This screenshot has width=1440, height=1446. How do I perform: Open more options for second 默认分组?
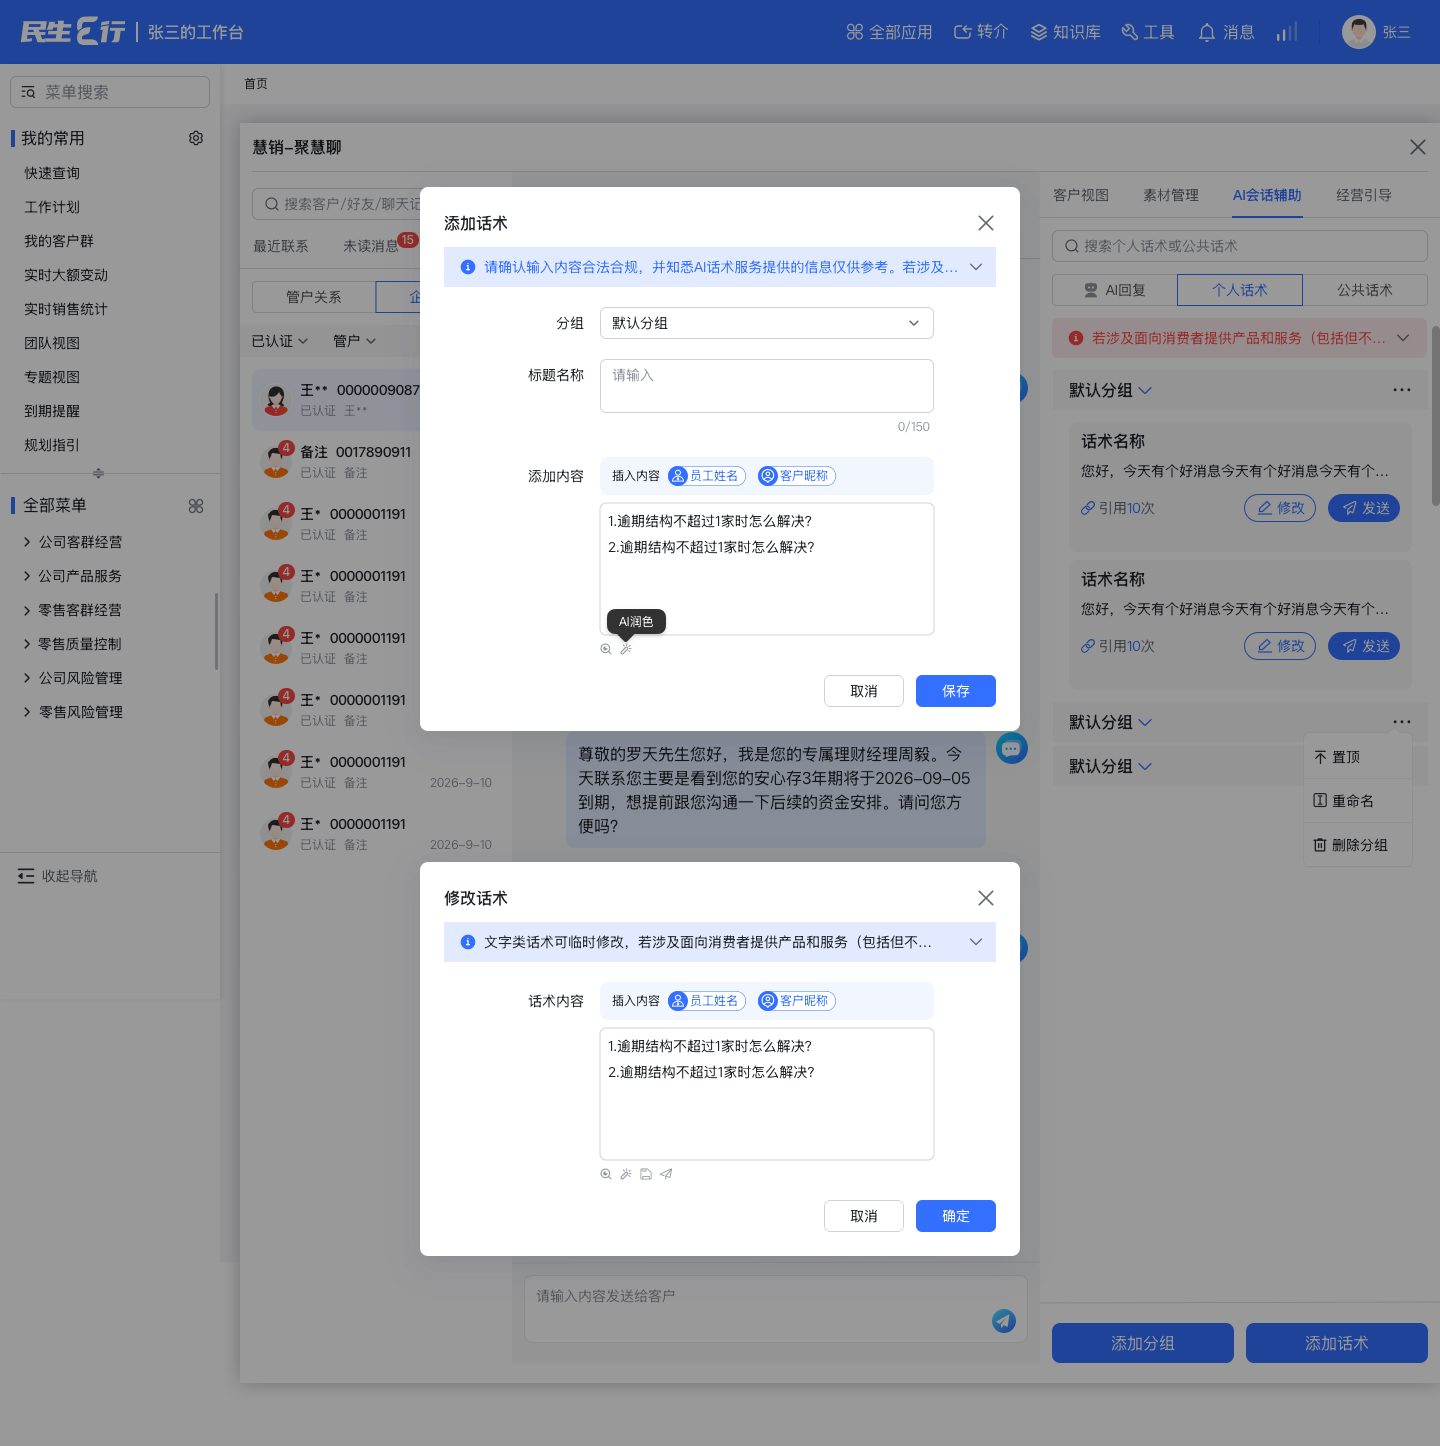[x=1402, y=722]
